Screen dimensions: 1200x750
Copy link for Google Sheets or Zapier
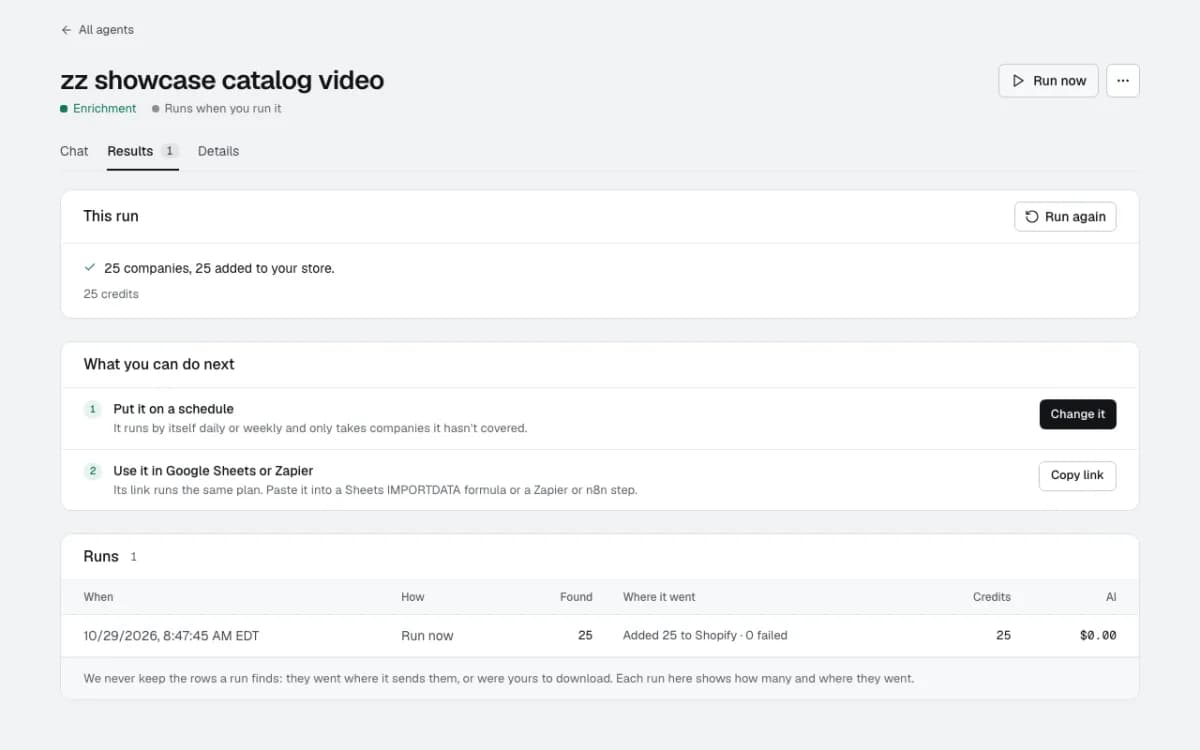[x=1078, y=475]
